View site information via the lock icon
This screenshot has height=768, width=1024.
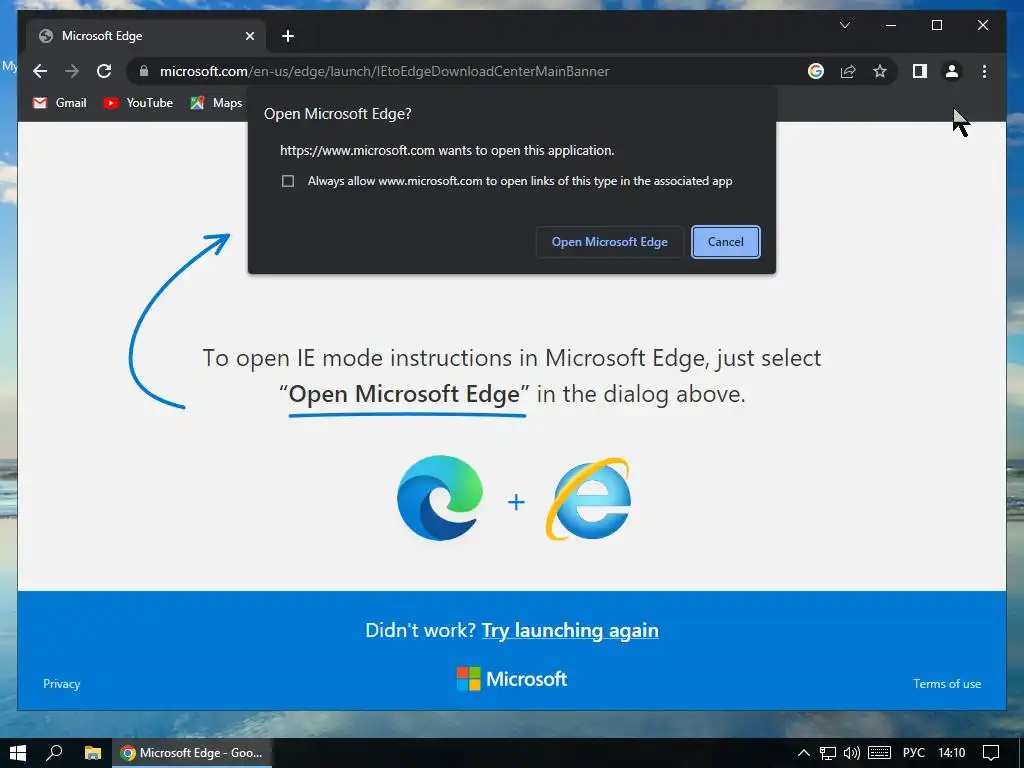(x=144, y=71)
